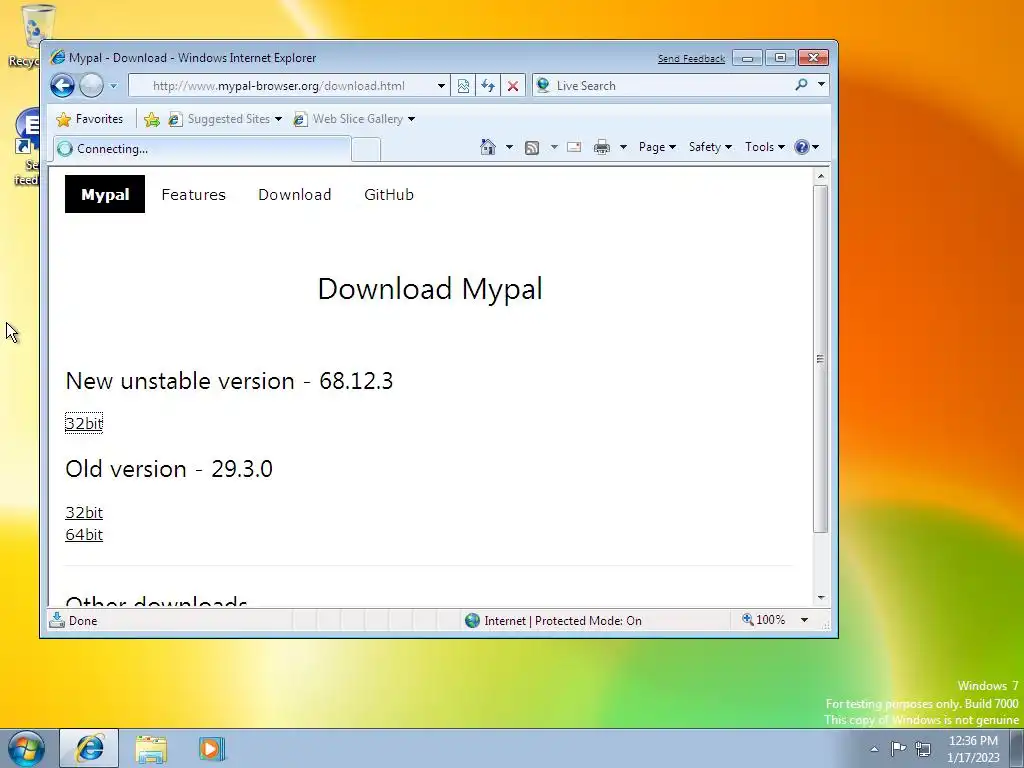Click the network tray icon

pyautogui.click(x=923, y=749)
